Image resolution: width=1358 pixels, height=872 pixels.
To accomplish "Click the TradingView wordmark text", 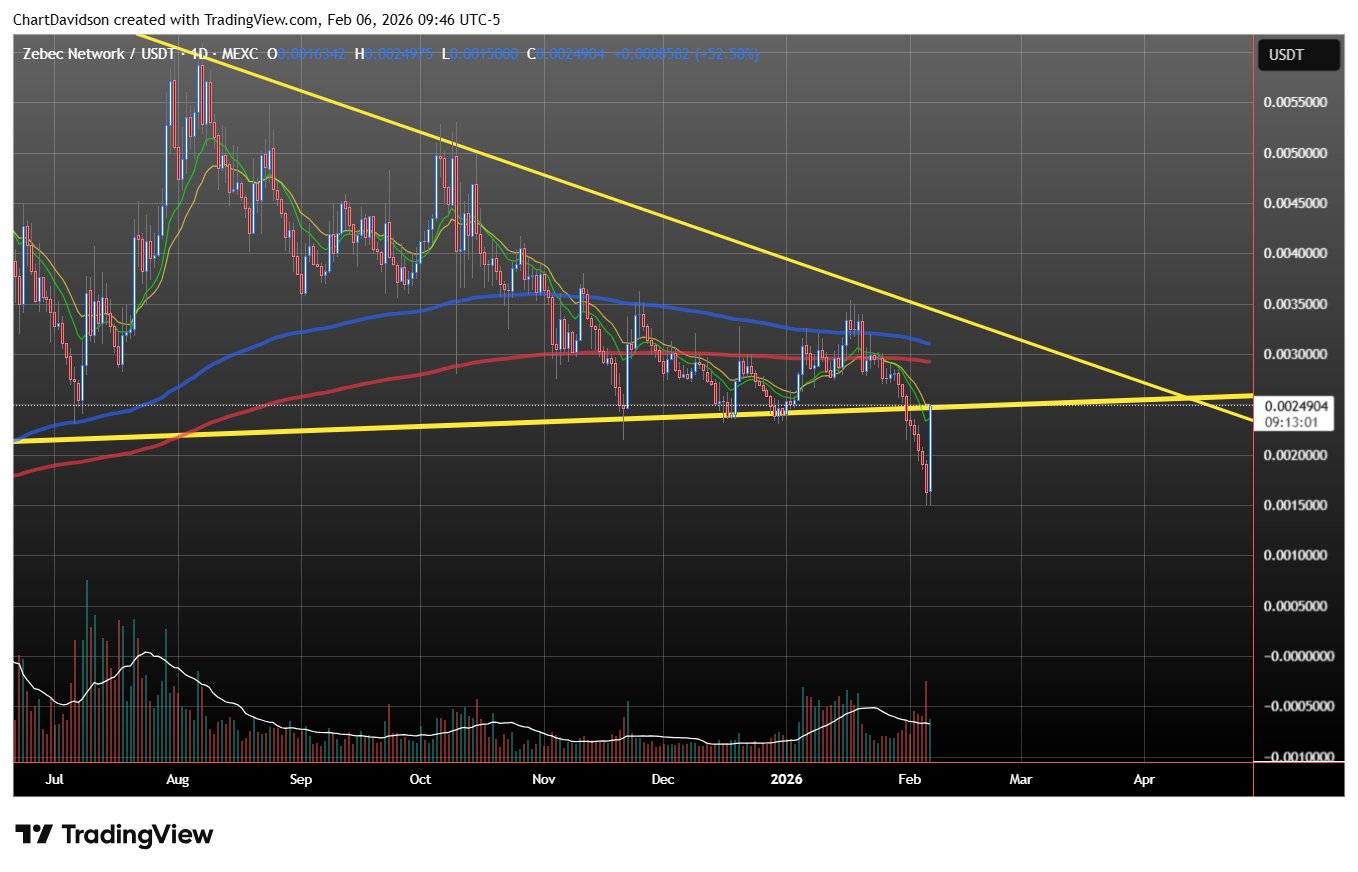I will 137,834.
